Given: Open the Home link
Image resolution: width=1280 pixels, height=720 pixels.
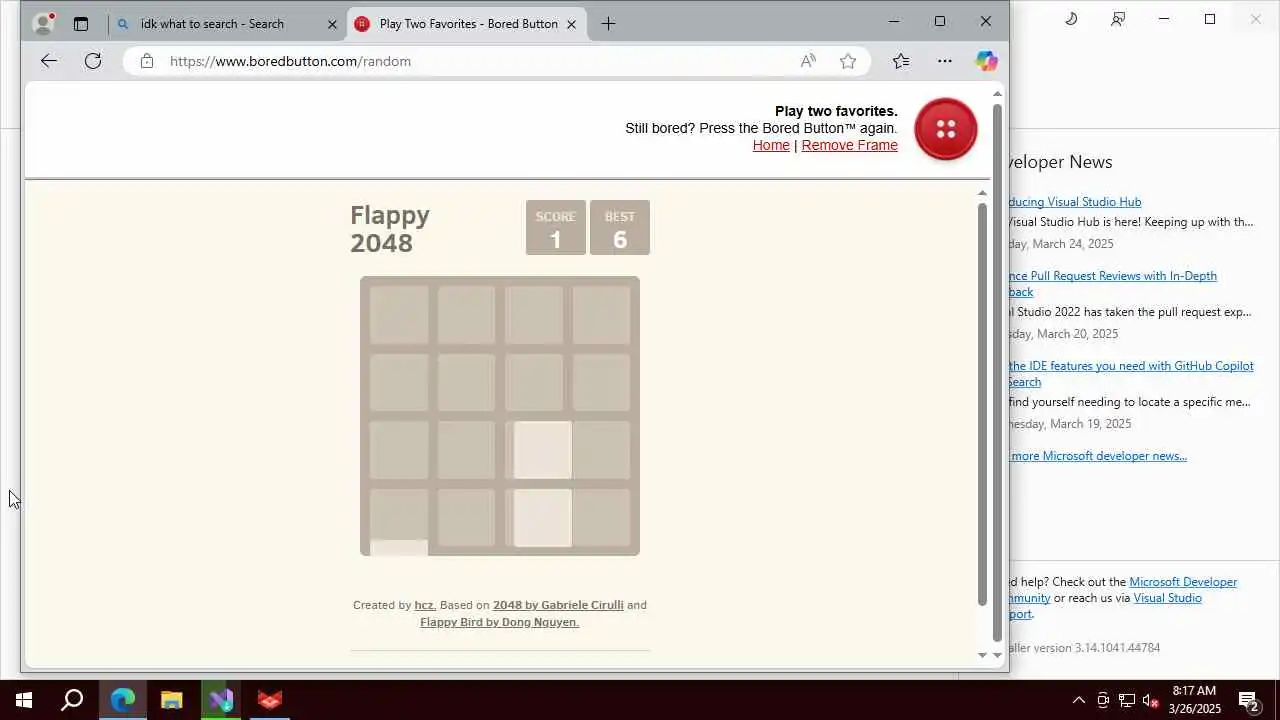Looking at the screenshot, I should [x=771, y=145].
